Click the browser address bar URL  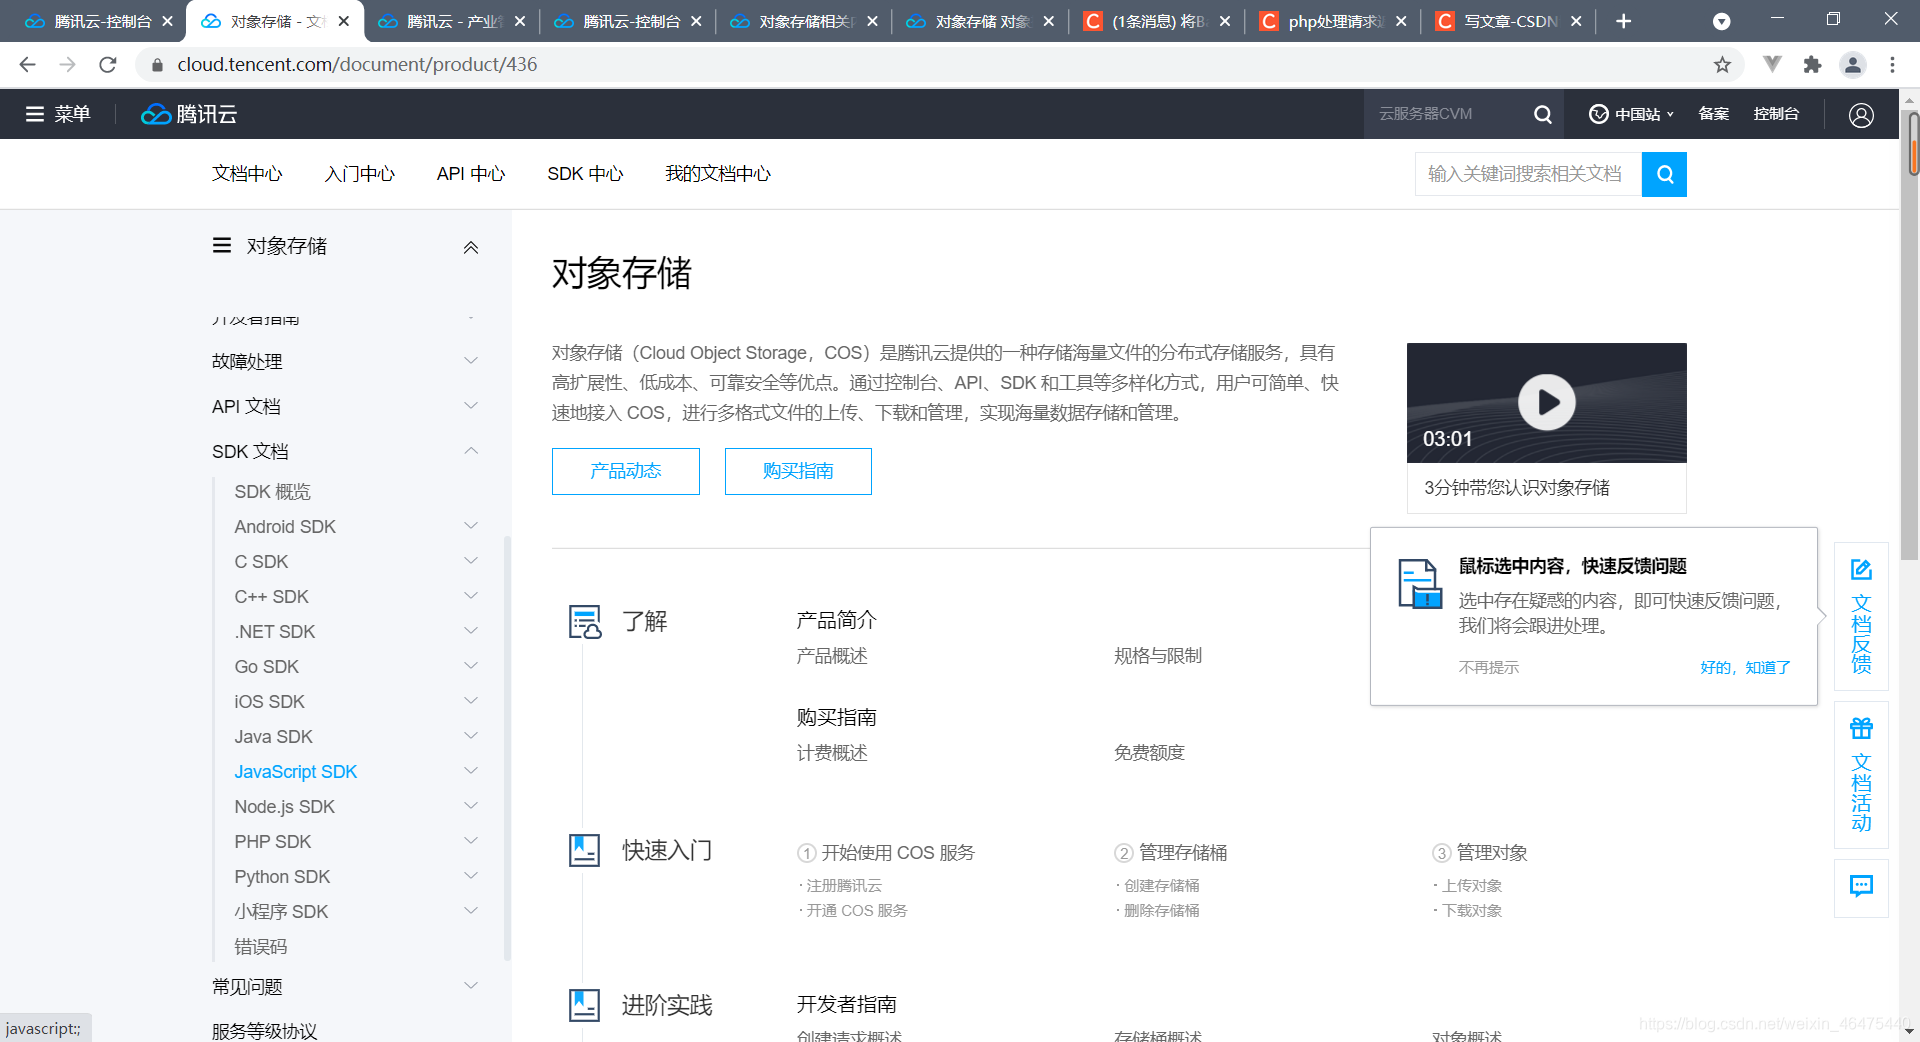click(x=357, y=65)
